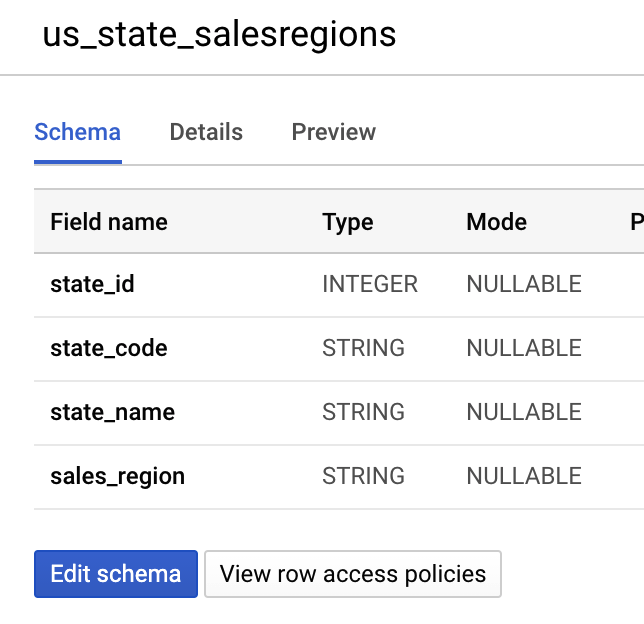This screenshot has height=624, width=644.
Task: Click the Edit schema button
Action: click(x=116, y=574)
